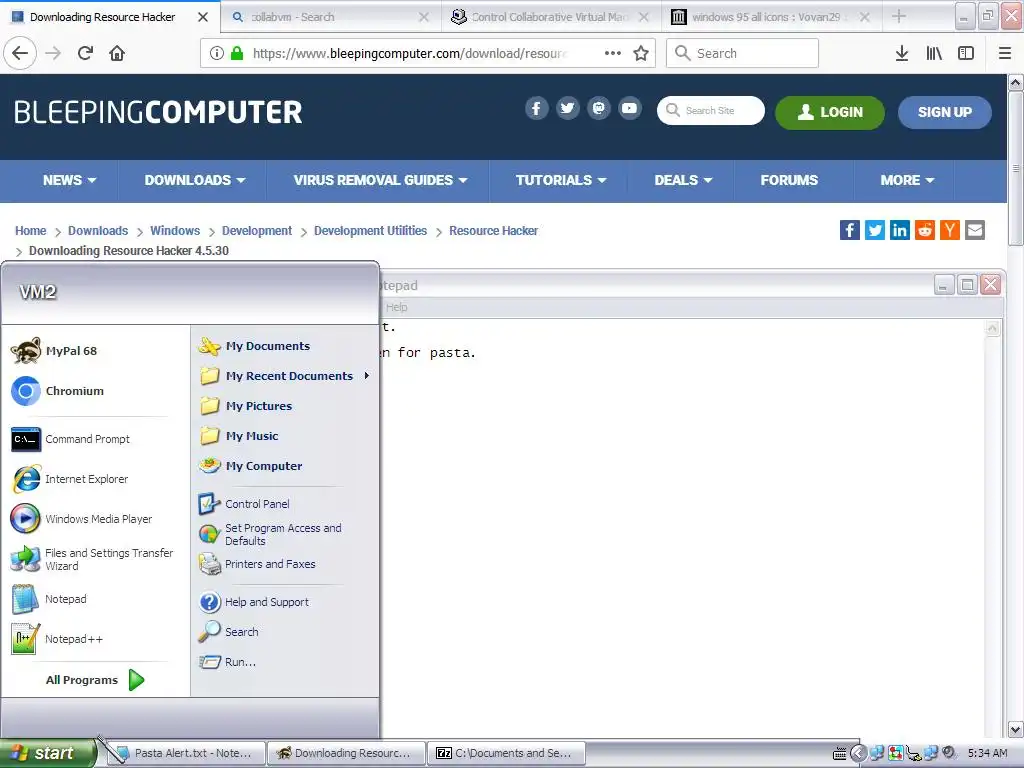
Task: Share page via LinkedIn icon
Action: coord(900,230)
